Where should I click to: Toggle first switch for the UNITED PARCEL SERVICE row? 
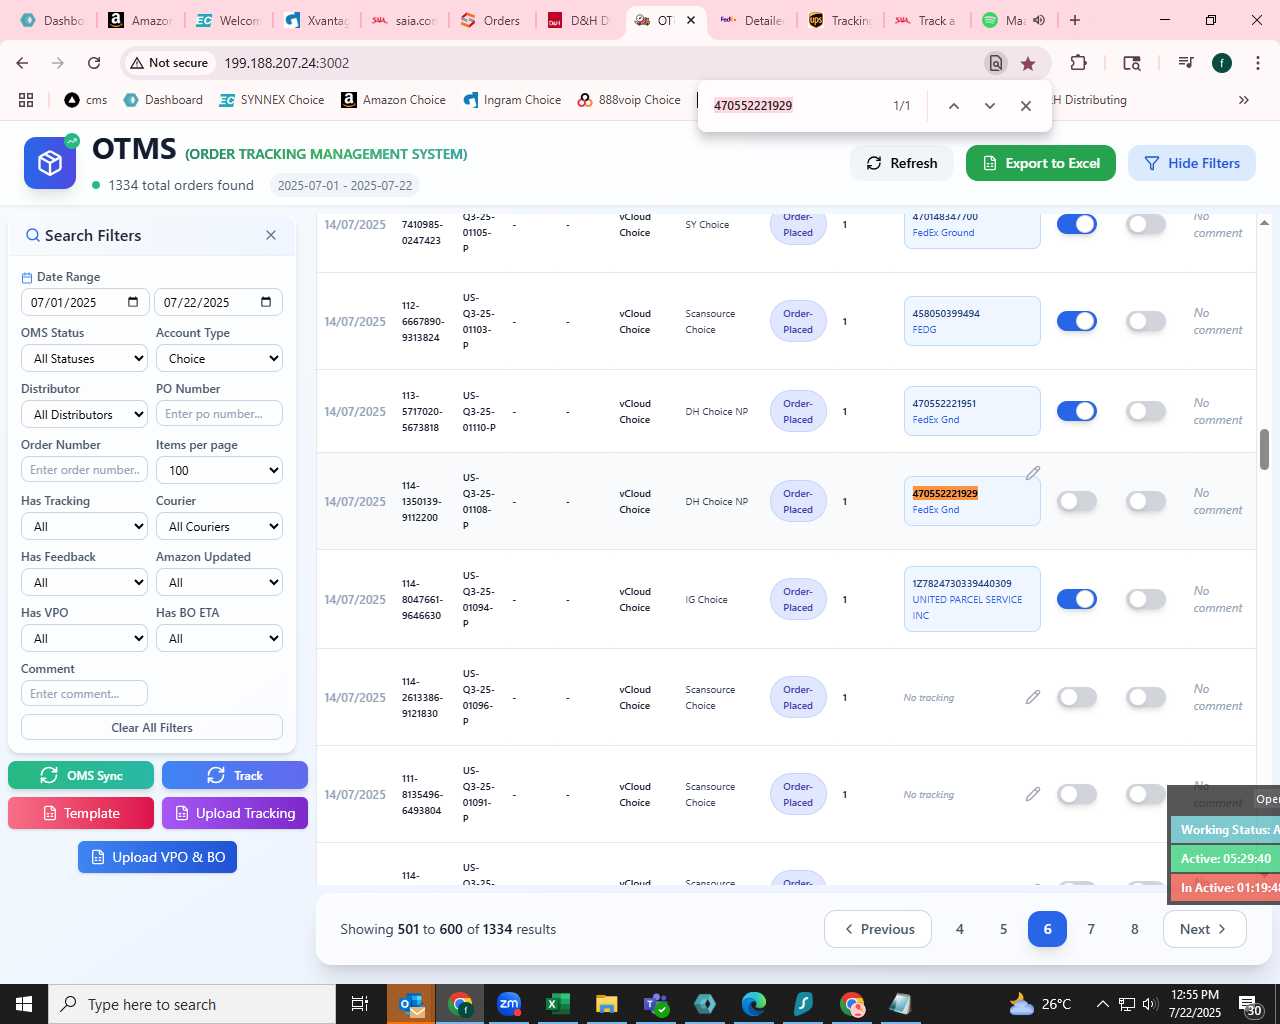tap(1077, 599)
